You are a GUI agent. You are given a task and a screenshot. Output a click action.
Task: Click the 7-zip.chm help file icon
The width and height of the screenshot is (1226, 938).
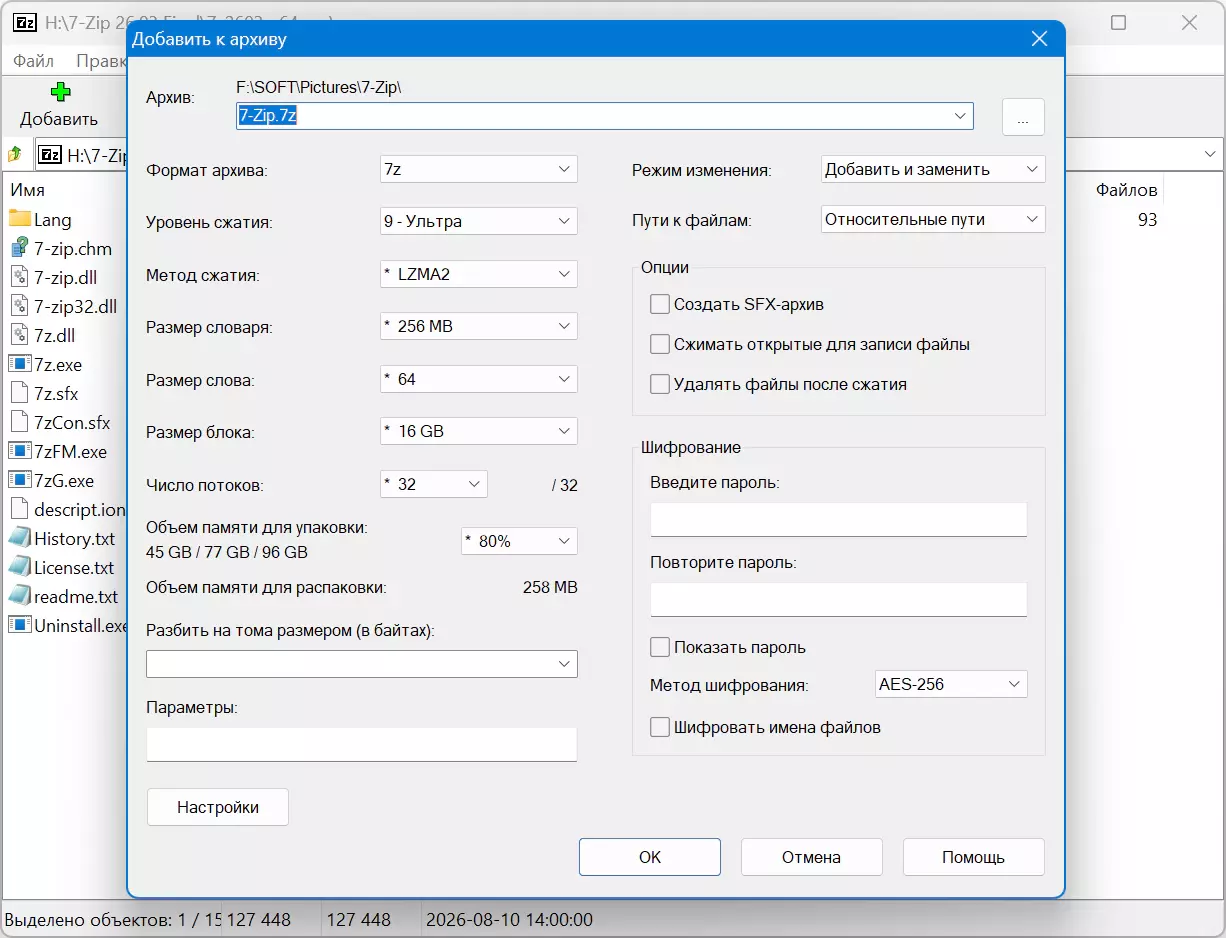[x=20, y=248]
